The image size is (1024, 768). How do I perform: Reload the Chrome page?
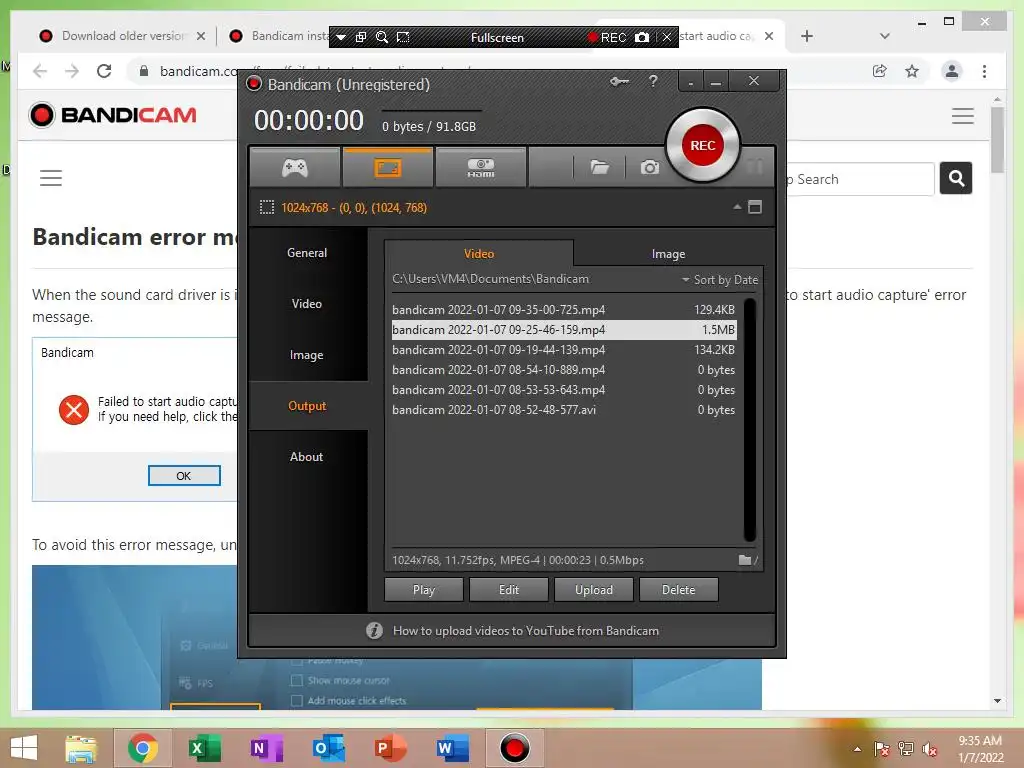click(104, 71)
